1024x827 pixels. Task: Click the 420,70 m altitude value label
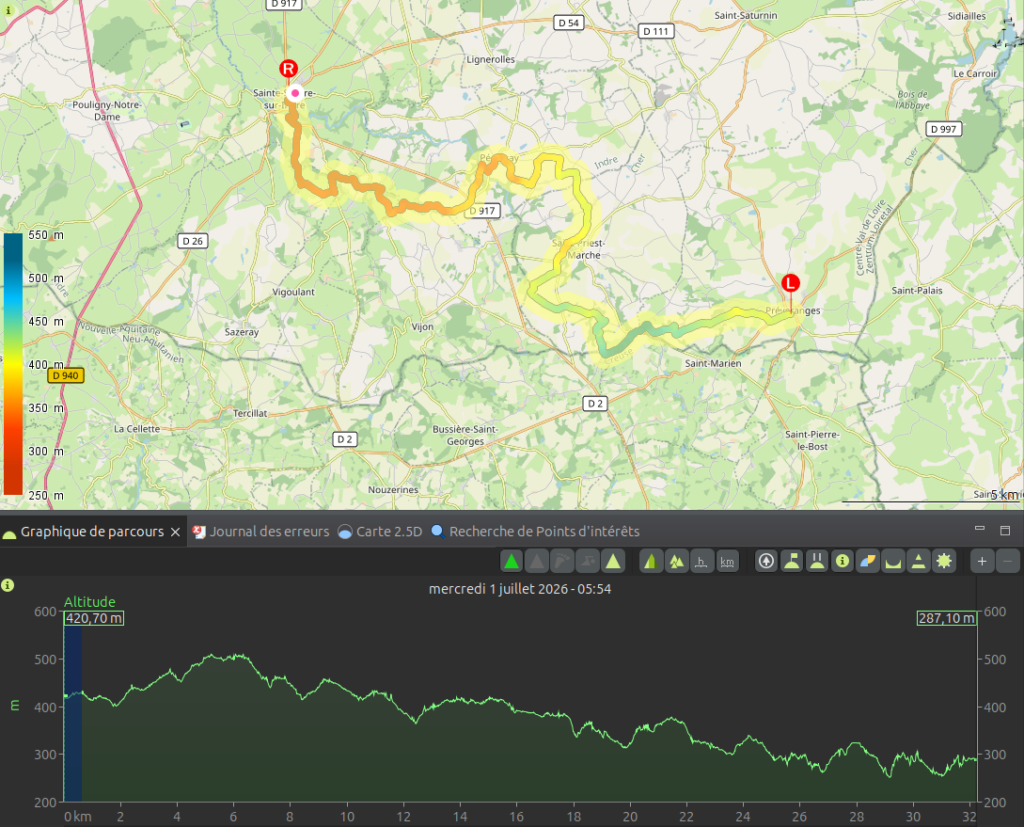(x=94, y=618)
